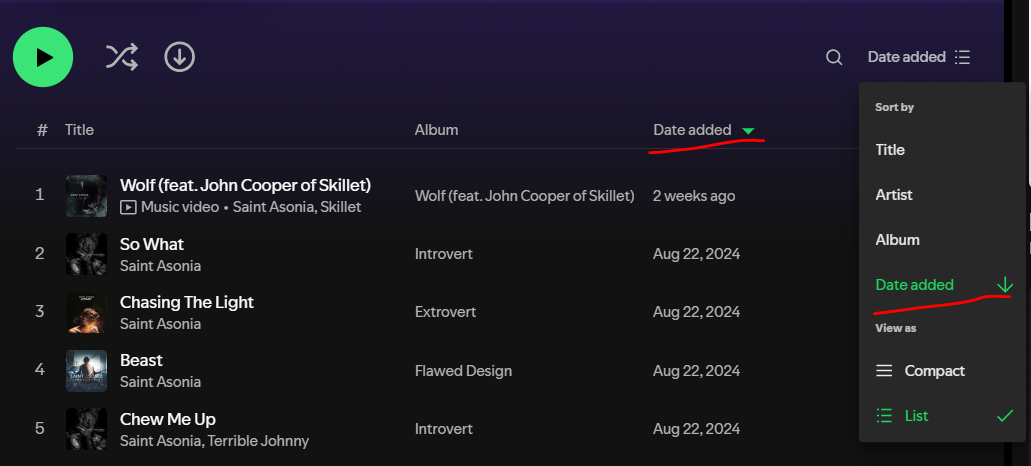
Task: Open the Introvert album link for So What
Action: [444, 254]
